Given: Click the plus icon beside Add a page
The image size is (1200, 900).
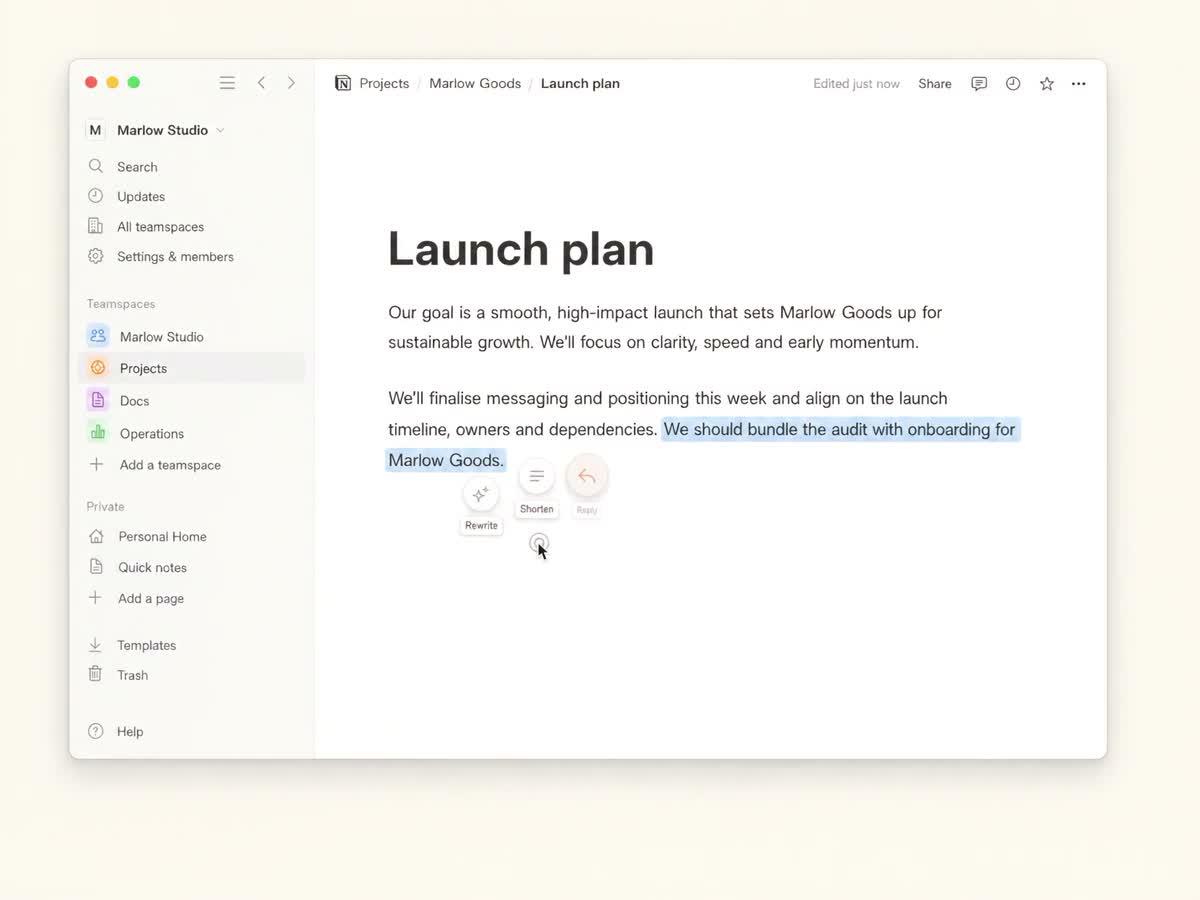Looking at the screenshot, I should coord(96,598).
